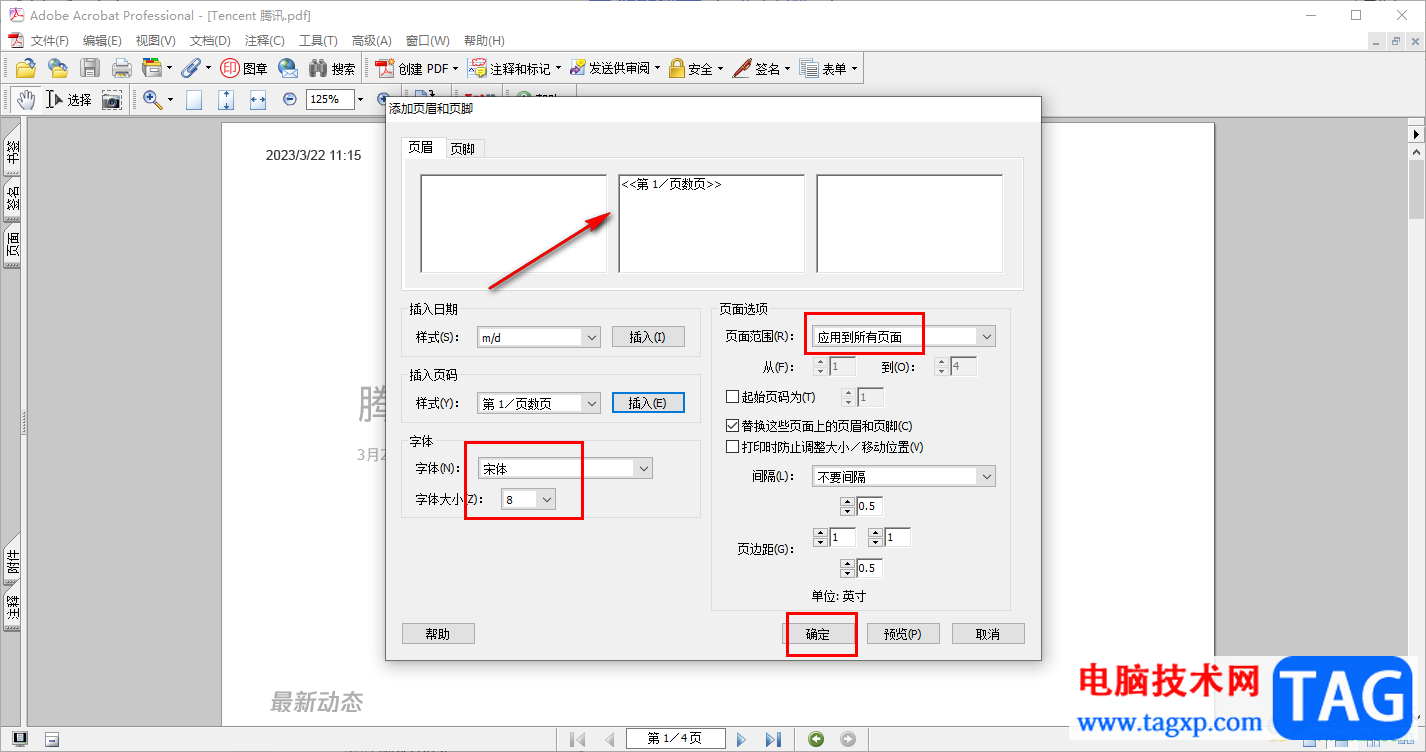Open the 高级(A) menu

pyautogui.click(x=371, y=41)
